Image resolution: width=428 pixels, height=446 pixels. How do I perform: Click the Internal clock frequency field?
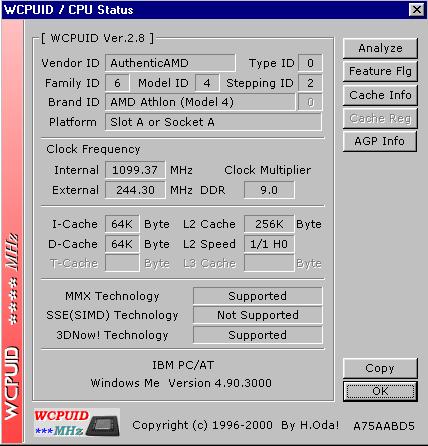pos(135,170)
